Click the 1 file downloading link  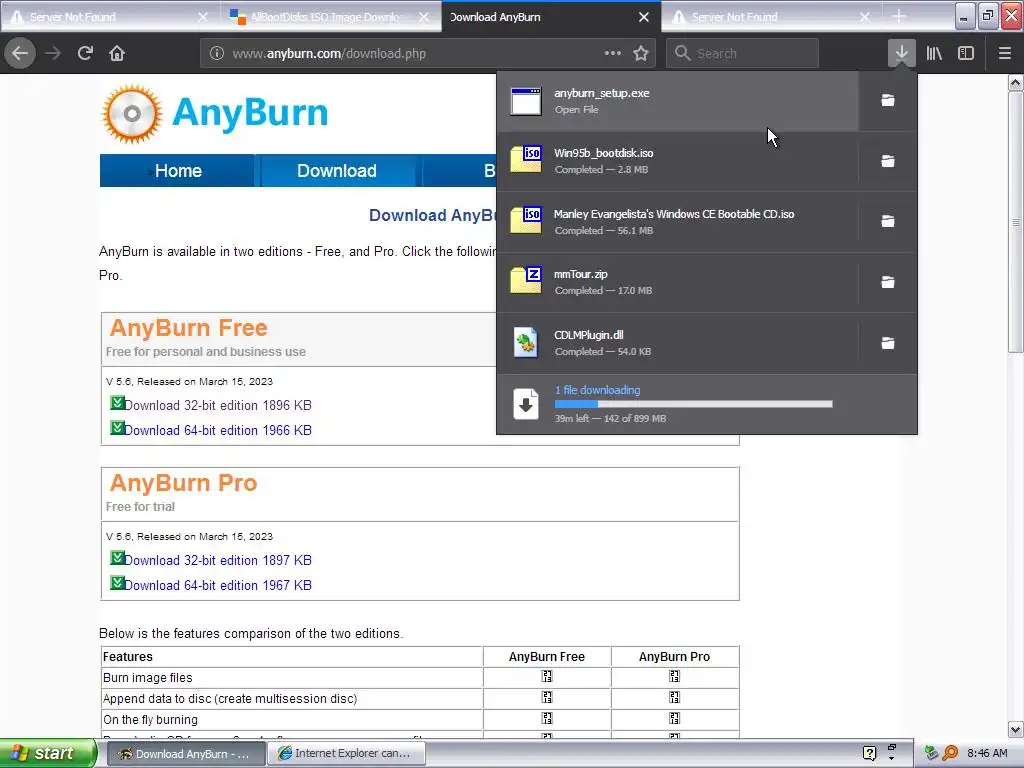pyautogui.click(x=597, y=390)
